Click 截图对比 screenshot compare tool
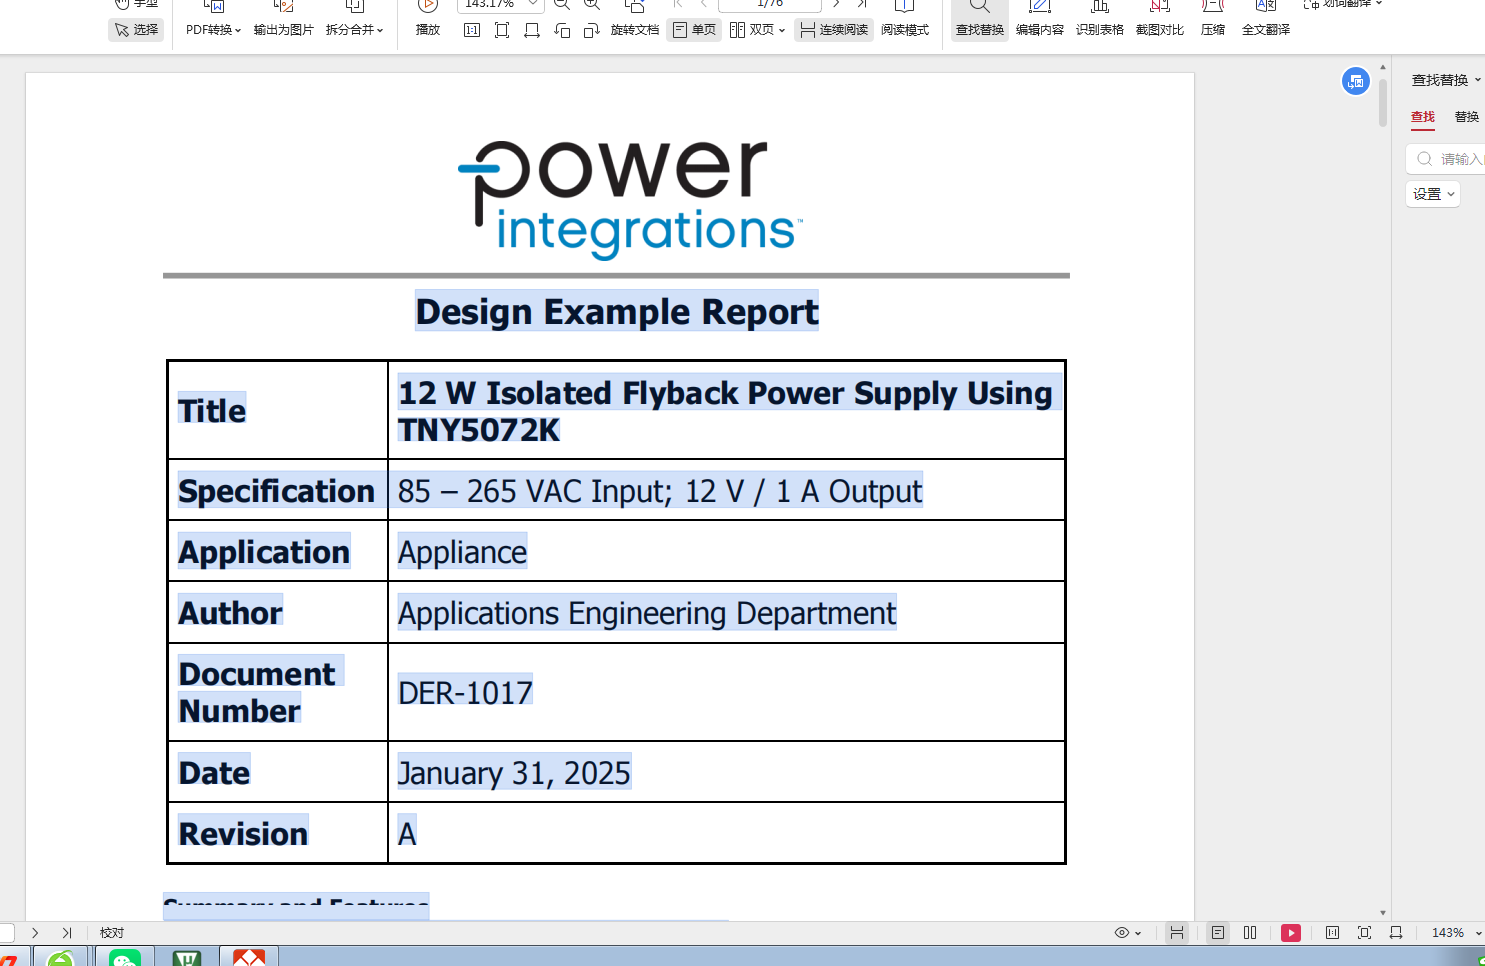 click(x=1160, y=22)
